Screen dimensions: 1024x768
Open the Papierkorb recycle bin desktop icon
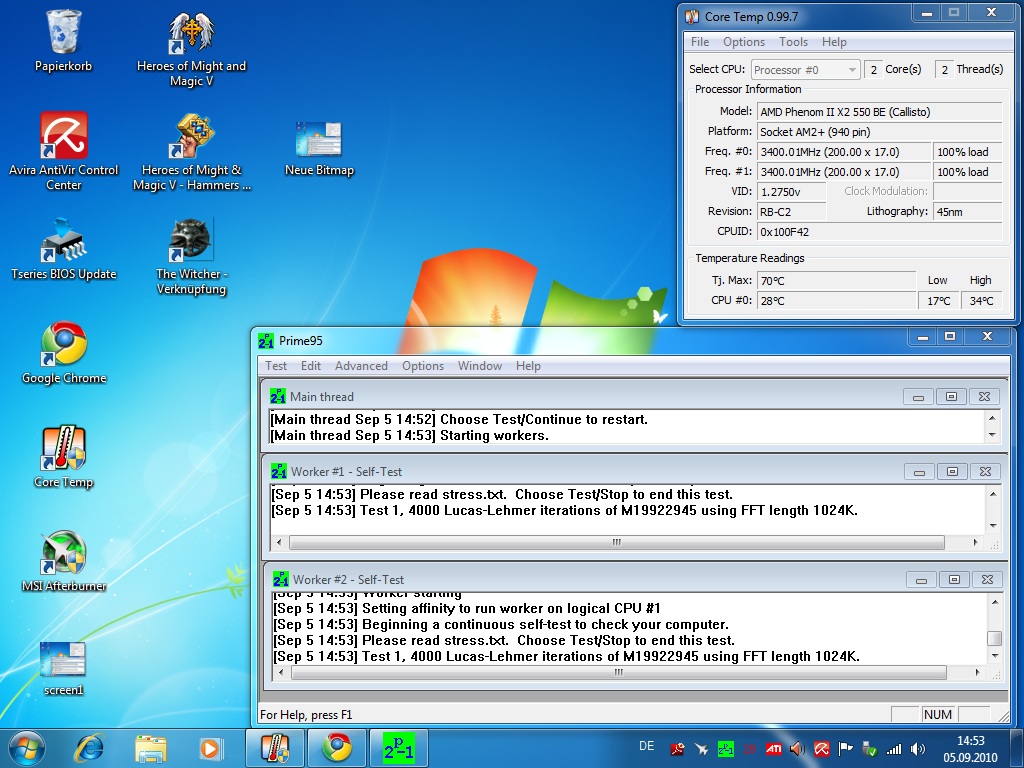pyautogui.click(x=63, y=40)
